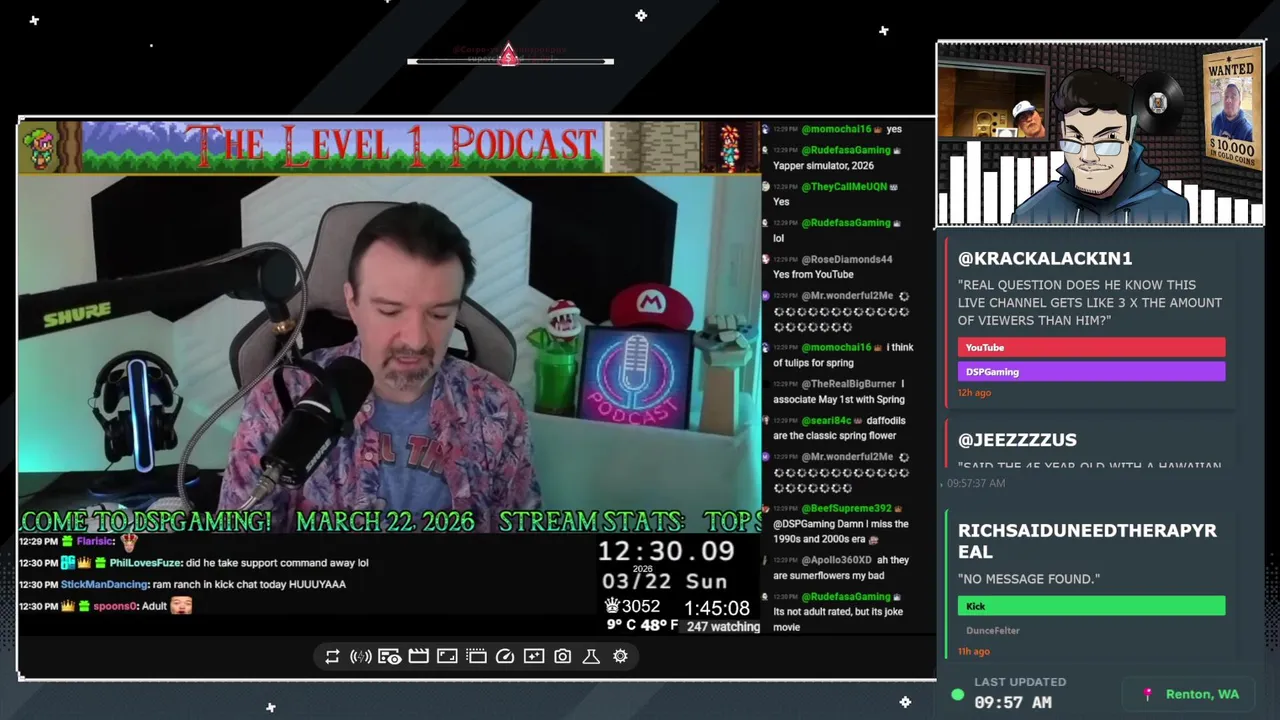The width and height of the screenshot is (1280, 720).
Task: Click the RICHSAIDUNEEDTHERAPYREAL heading
Action: point(1087,541)
